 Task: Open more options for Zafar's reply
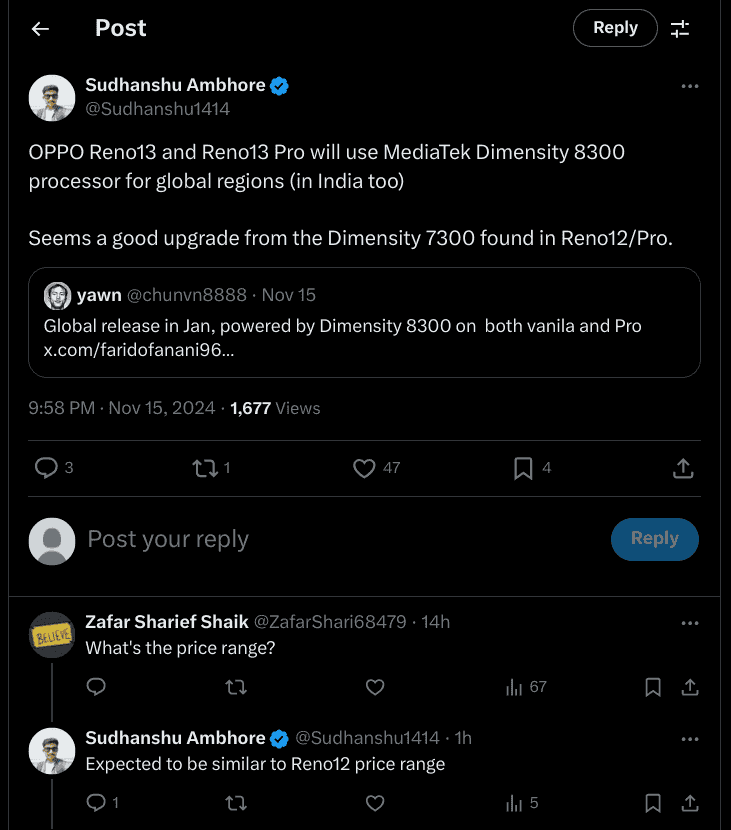click(x=689, y=623)
